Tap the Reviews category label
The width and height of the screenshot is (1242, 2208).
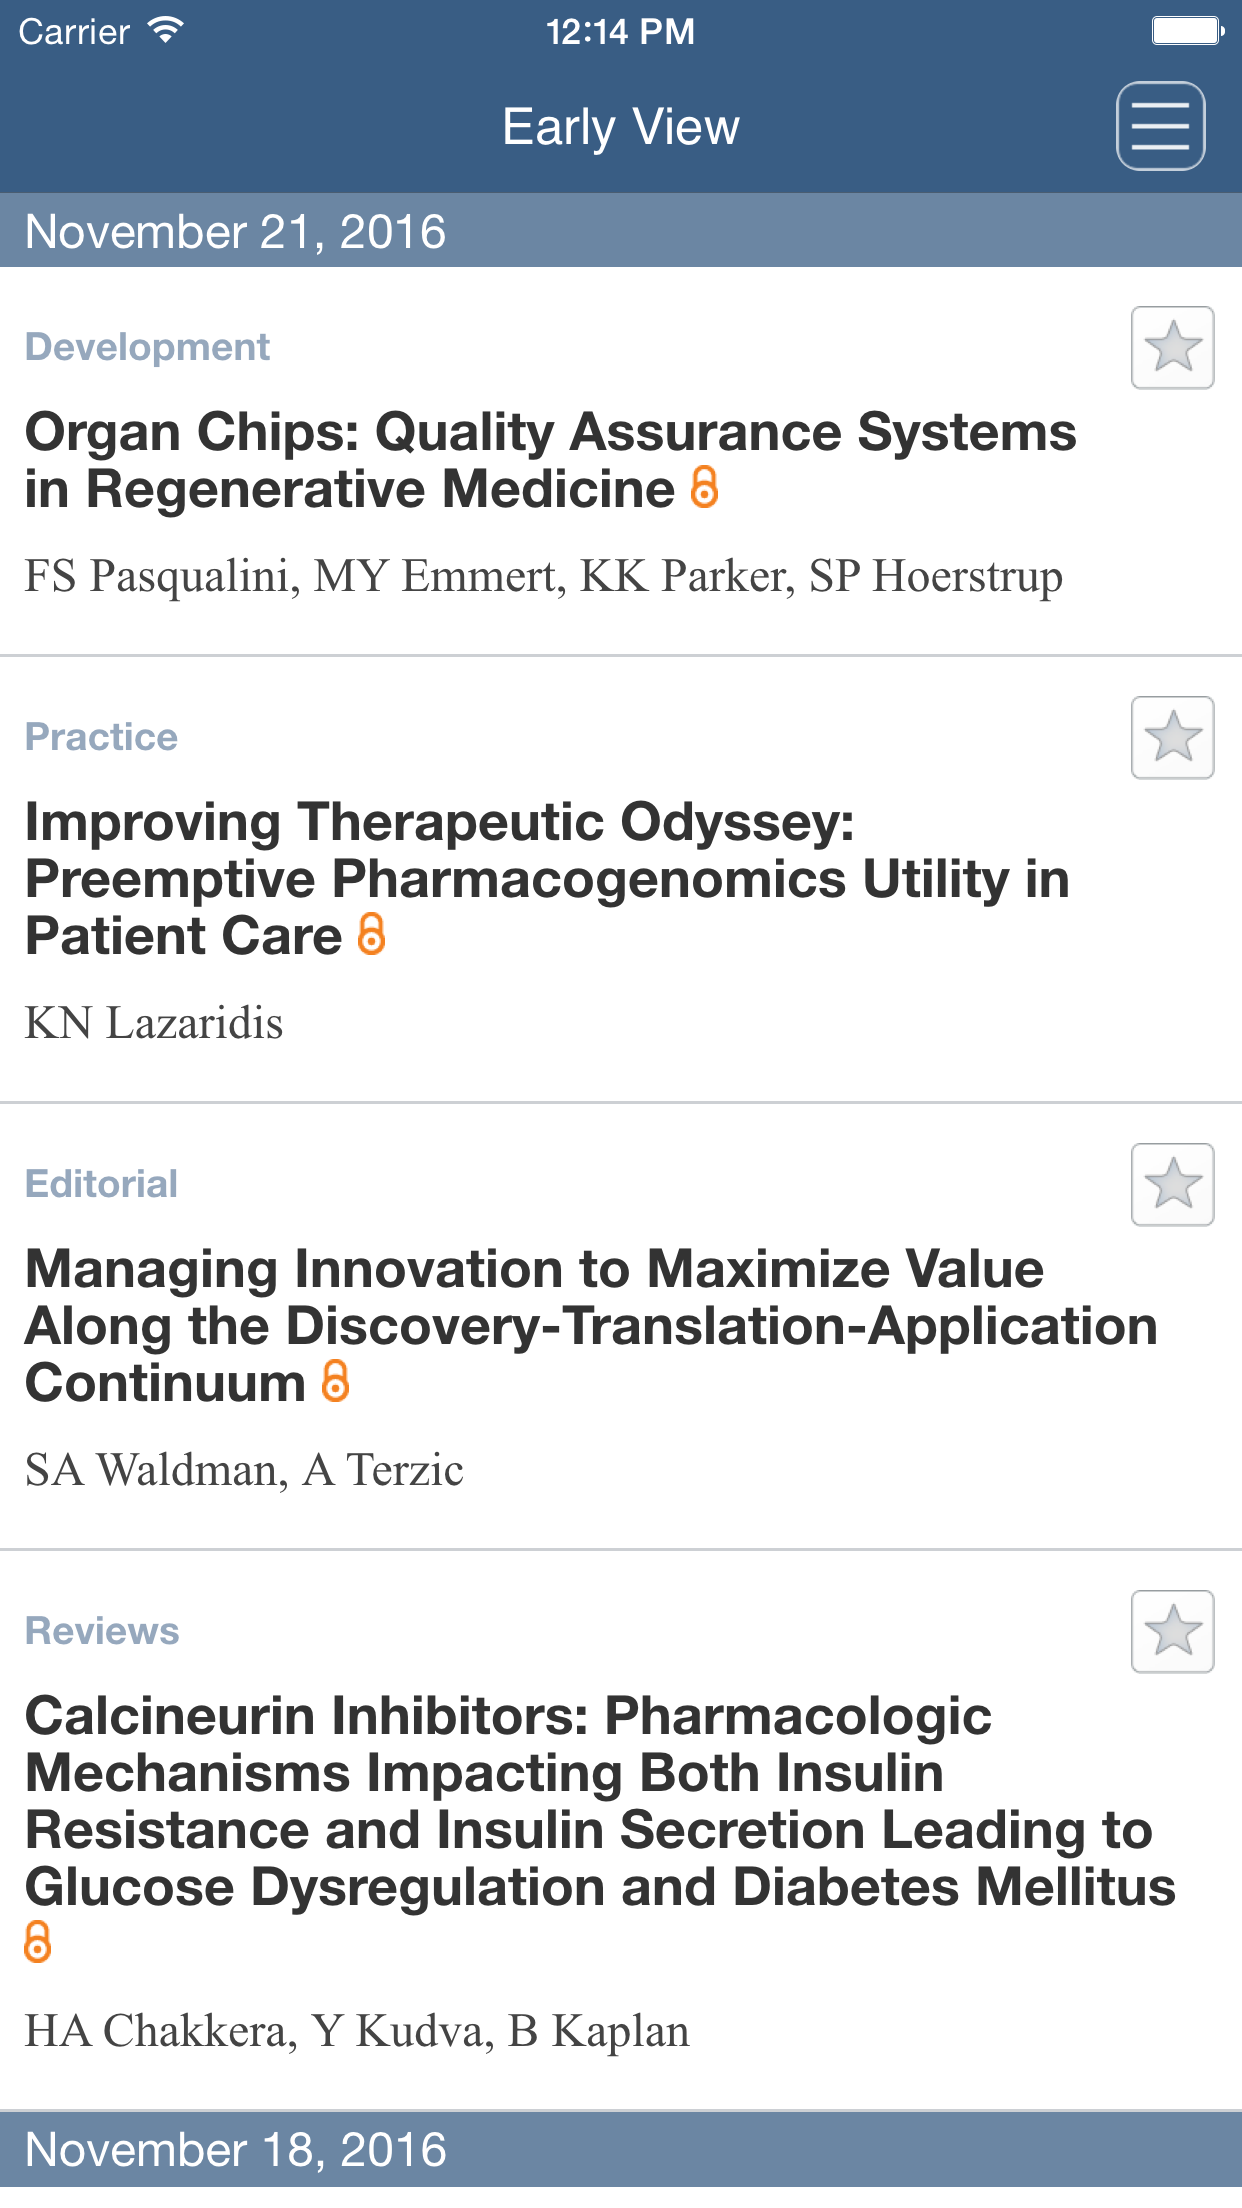pyautogui.click(x=102, y=1631)
